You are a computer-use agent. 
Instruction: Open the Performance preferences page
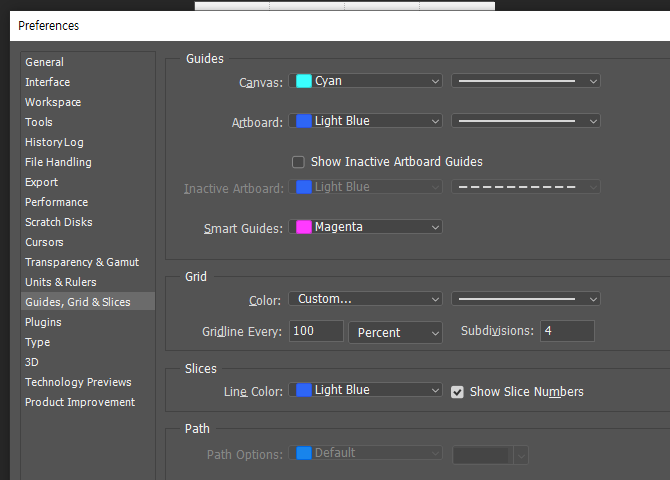(x=56, y=202)
